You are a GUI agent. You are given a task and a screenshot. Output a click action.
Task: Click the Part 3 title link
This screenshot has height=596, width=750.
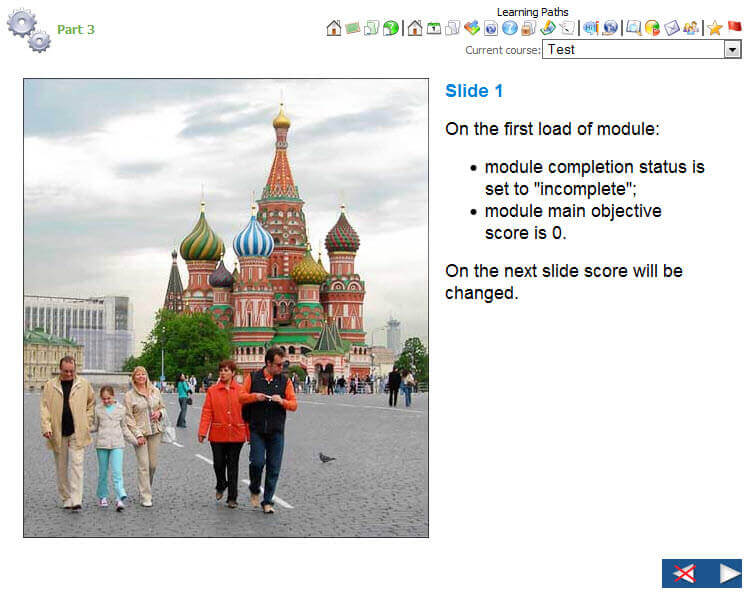(x=76, y=30)
